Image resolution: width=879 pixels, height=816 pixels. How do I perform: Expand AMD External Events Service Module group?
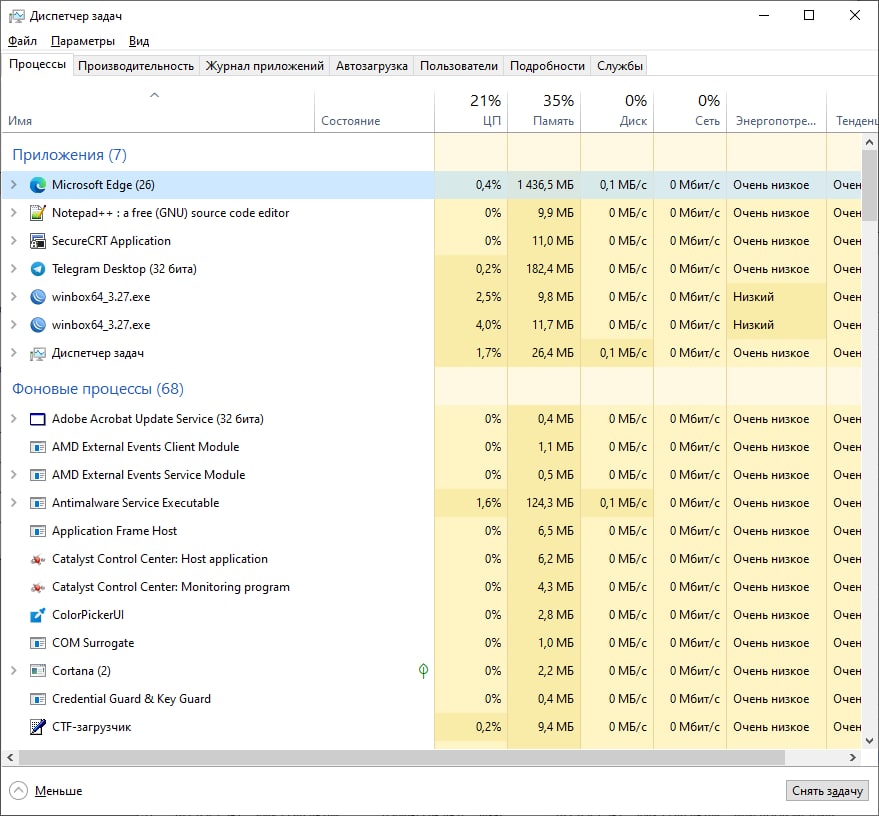[14, 475]
